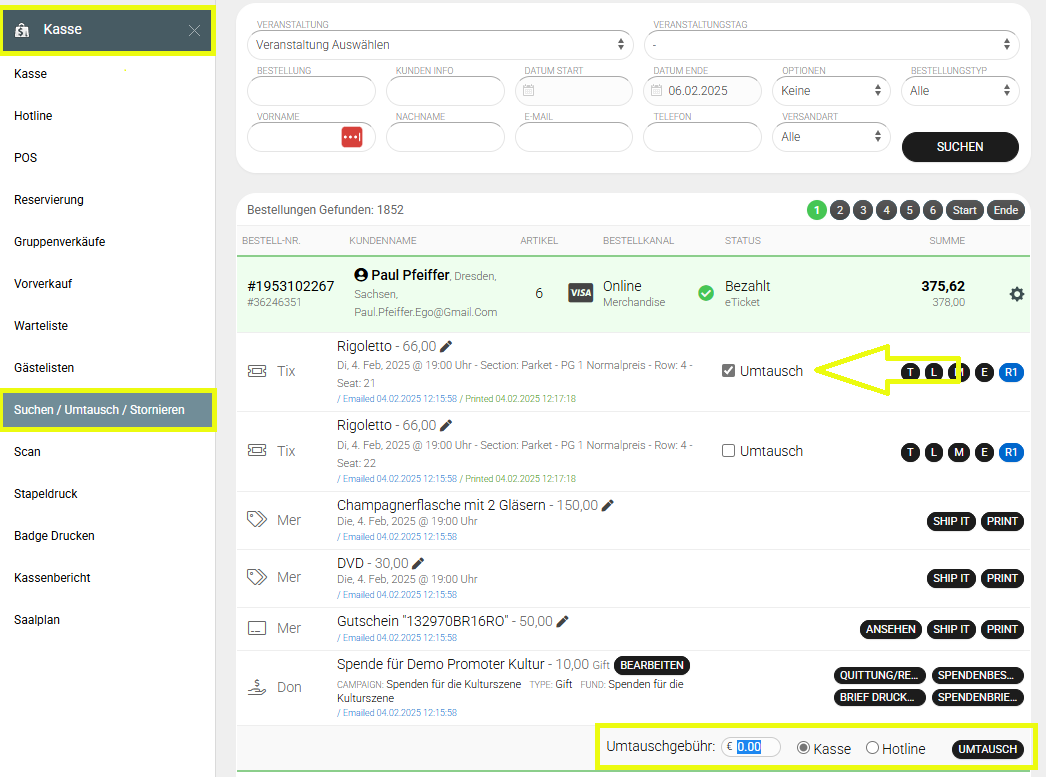This screenshot has width=1046, height=777.
Task: Open Kassenbericht in the sidebar
Action: coord(52,578)
